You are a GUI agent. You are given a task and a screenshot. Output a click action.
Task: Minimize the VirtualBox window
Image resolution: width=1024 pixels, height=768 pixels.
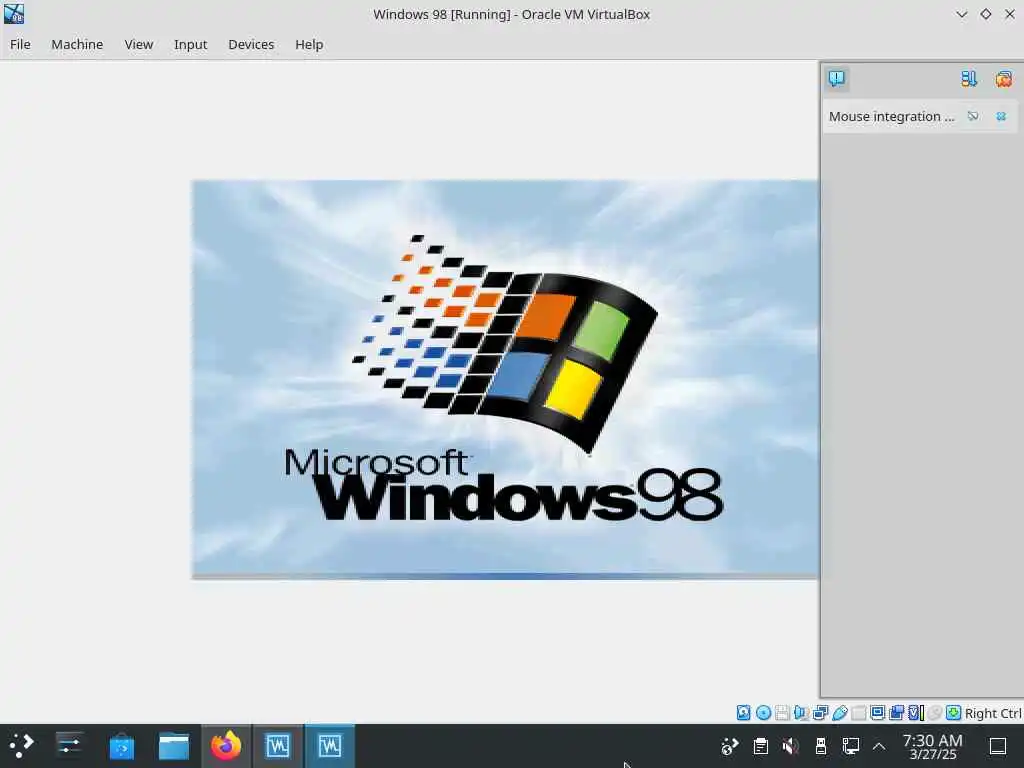[x=961, y=14]
